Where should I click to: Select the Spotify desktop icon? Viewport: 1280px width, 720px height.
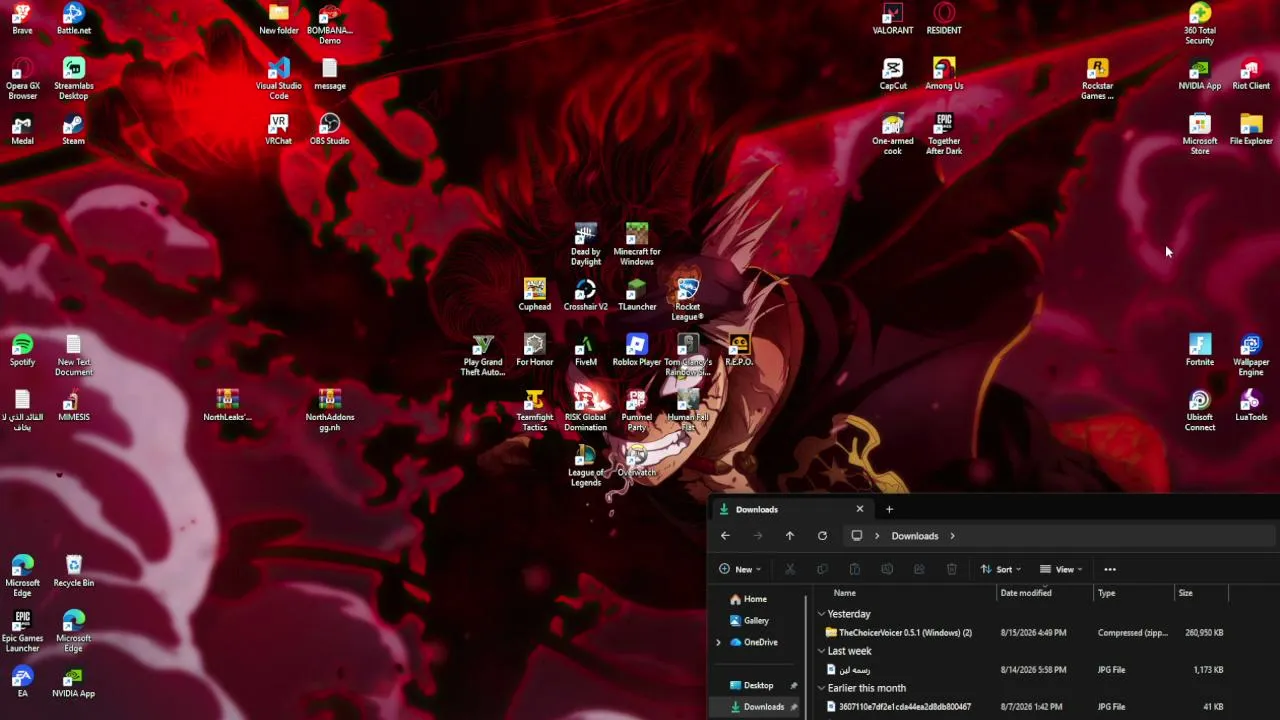pyautogui.click(x=22, y=349)
